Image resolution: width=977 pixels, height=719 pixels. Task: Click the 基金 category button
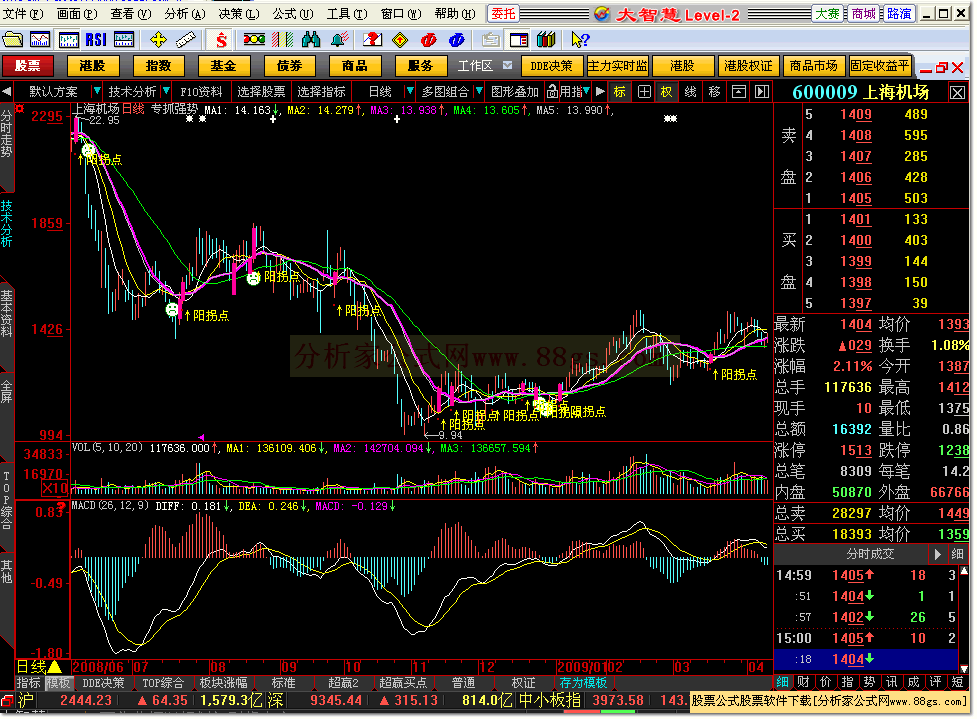click(x=223, y=65)
